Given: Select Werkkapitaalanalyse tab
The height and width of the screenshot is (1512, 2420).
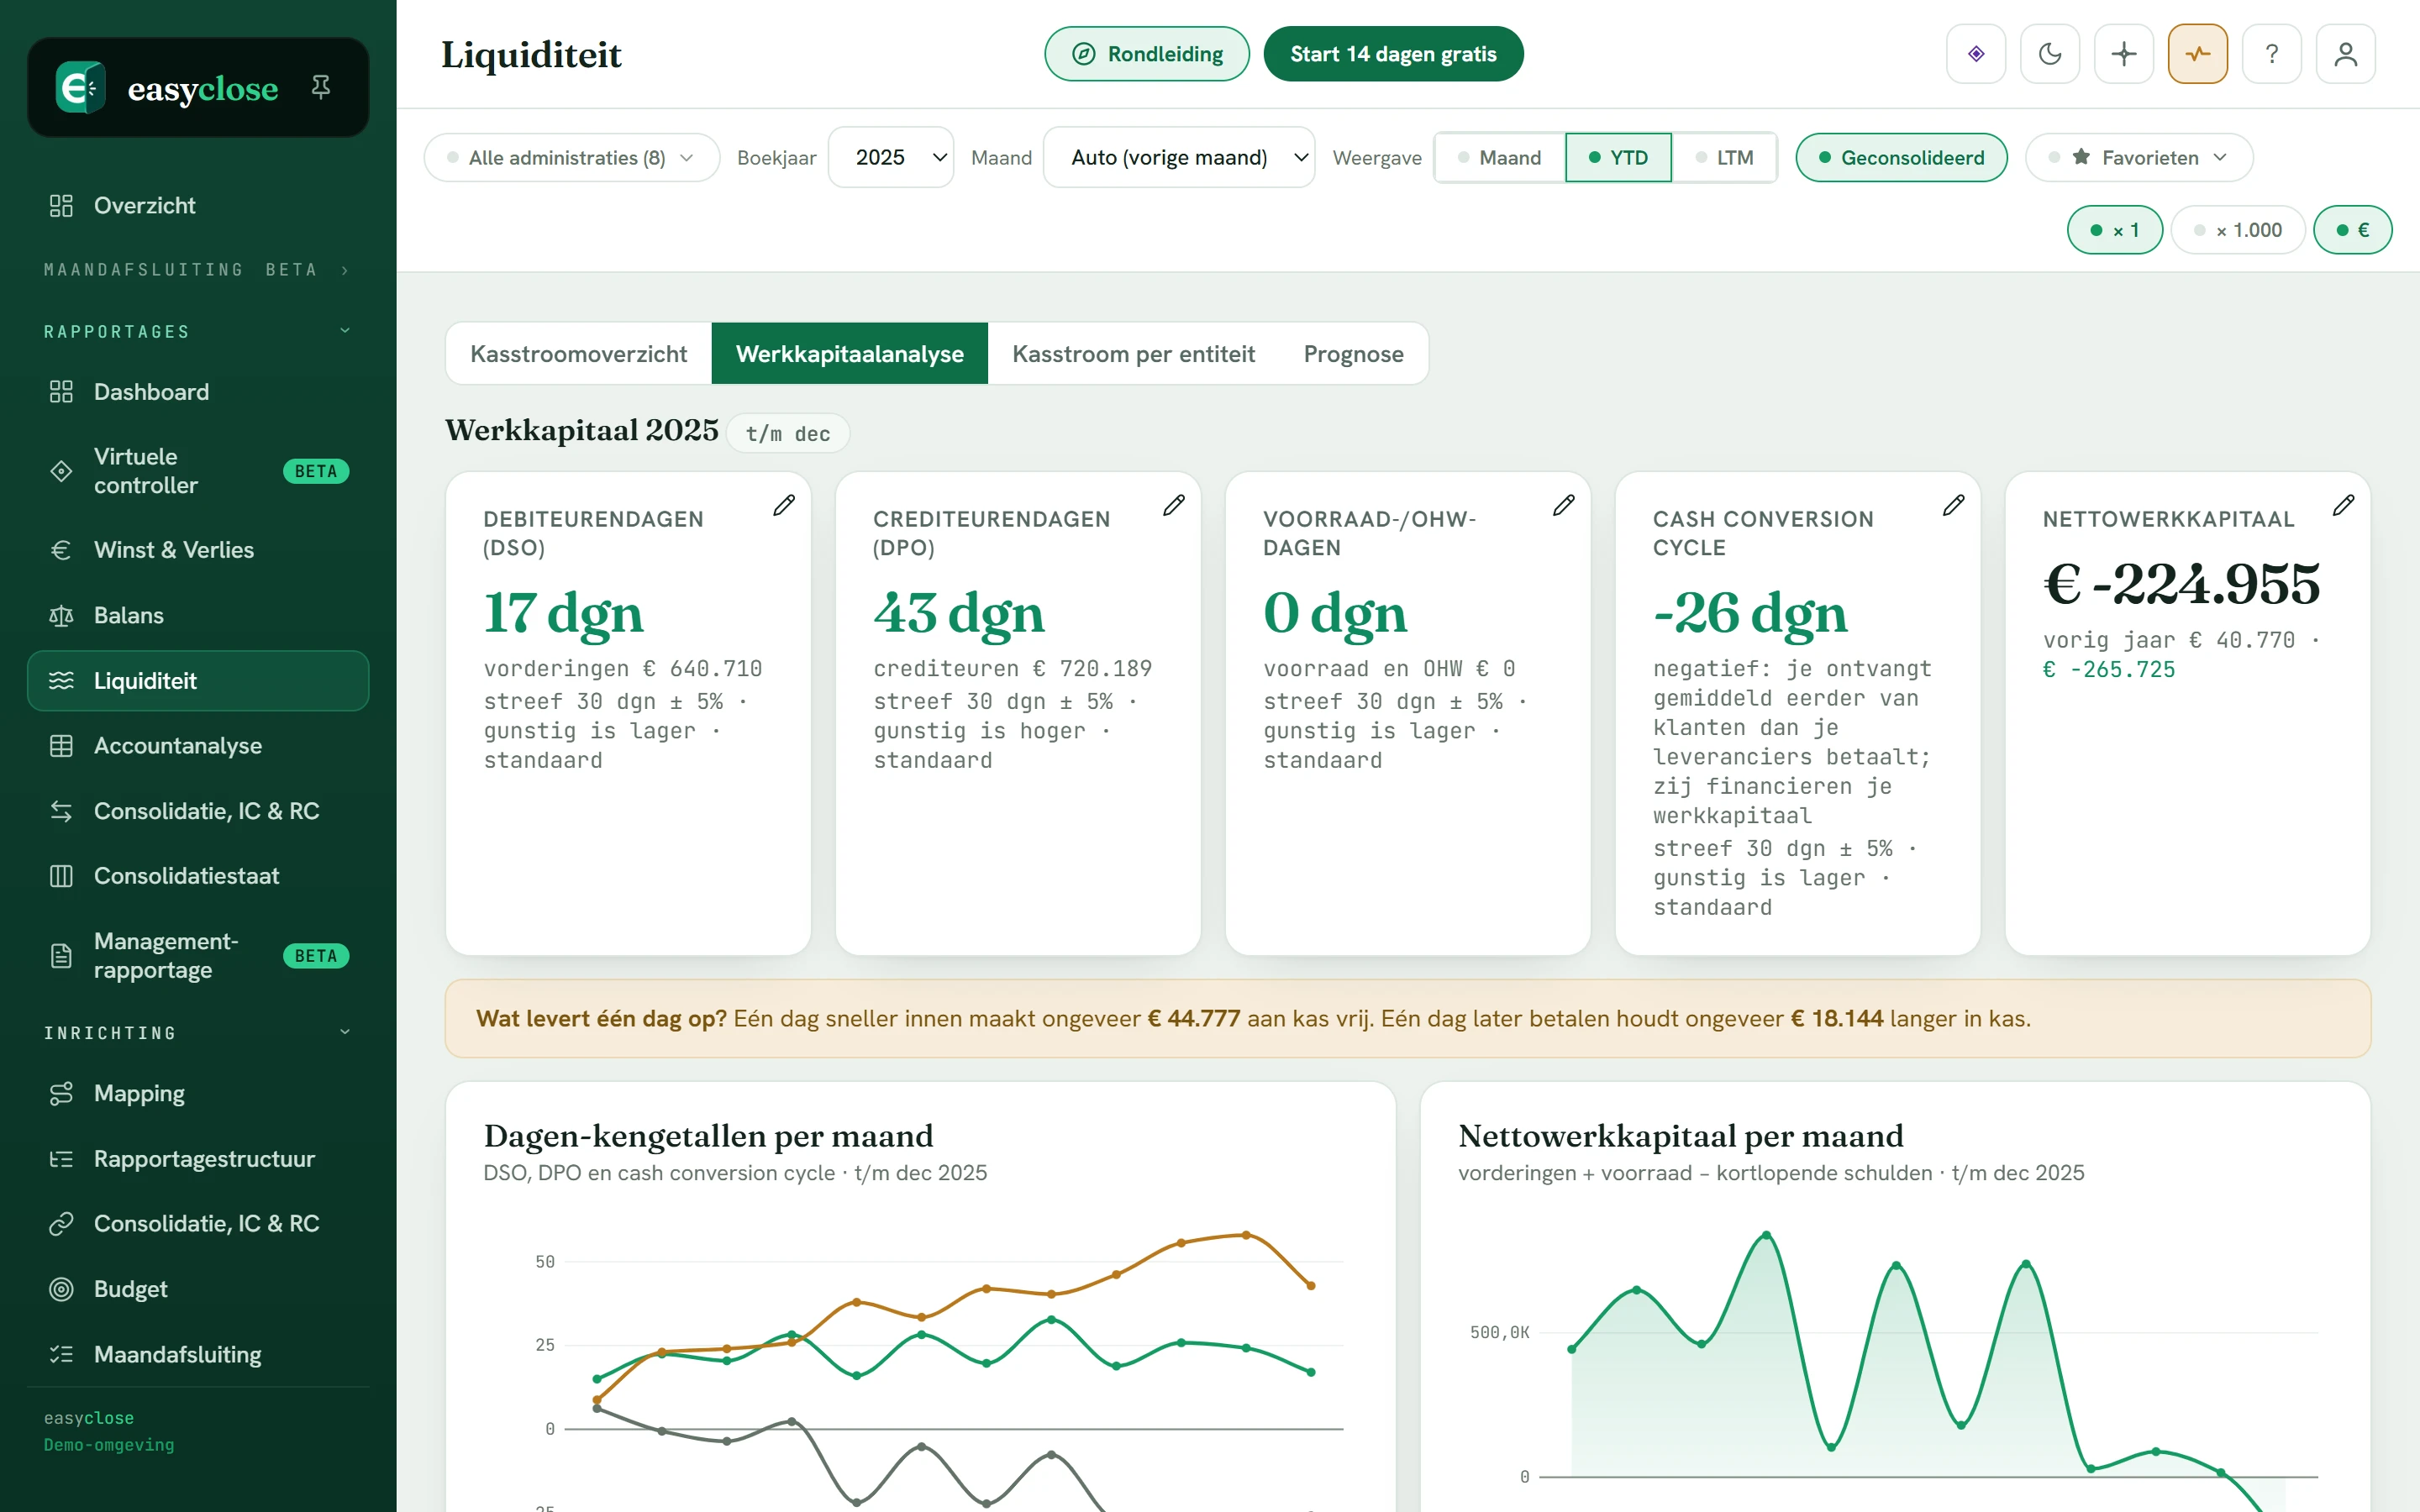Looking at the screenshot, I should tap(850, 354).
